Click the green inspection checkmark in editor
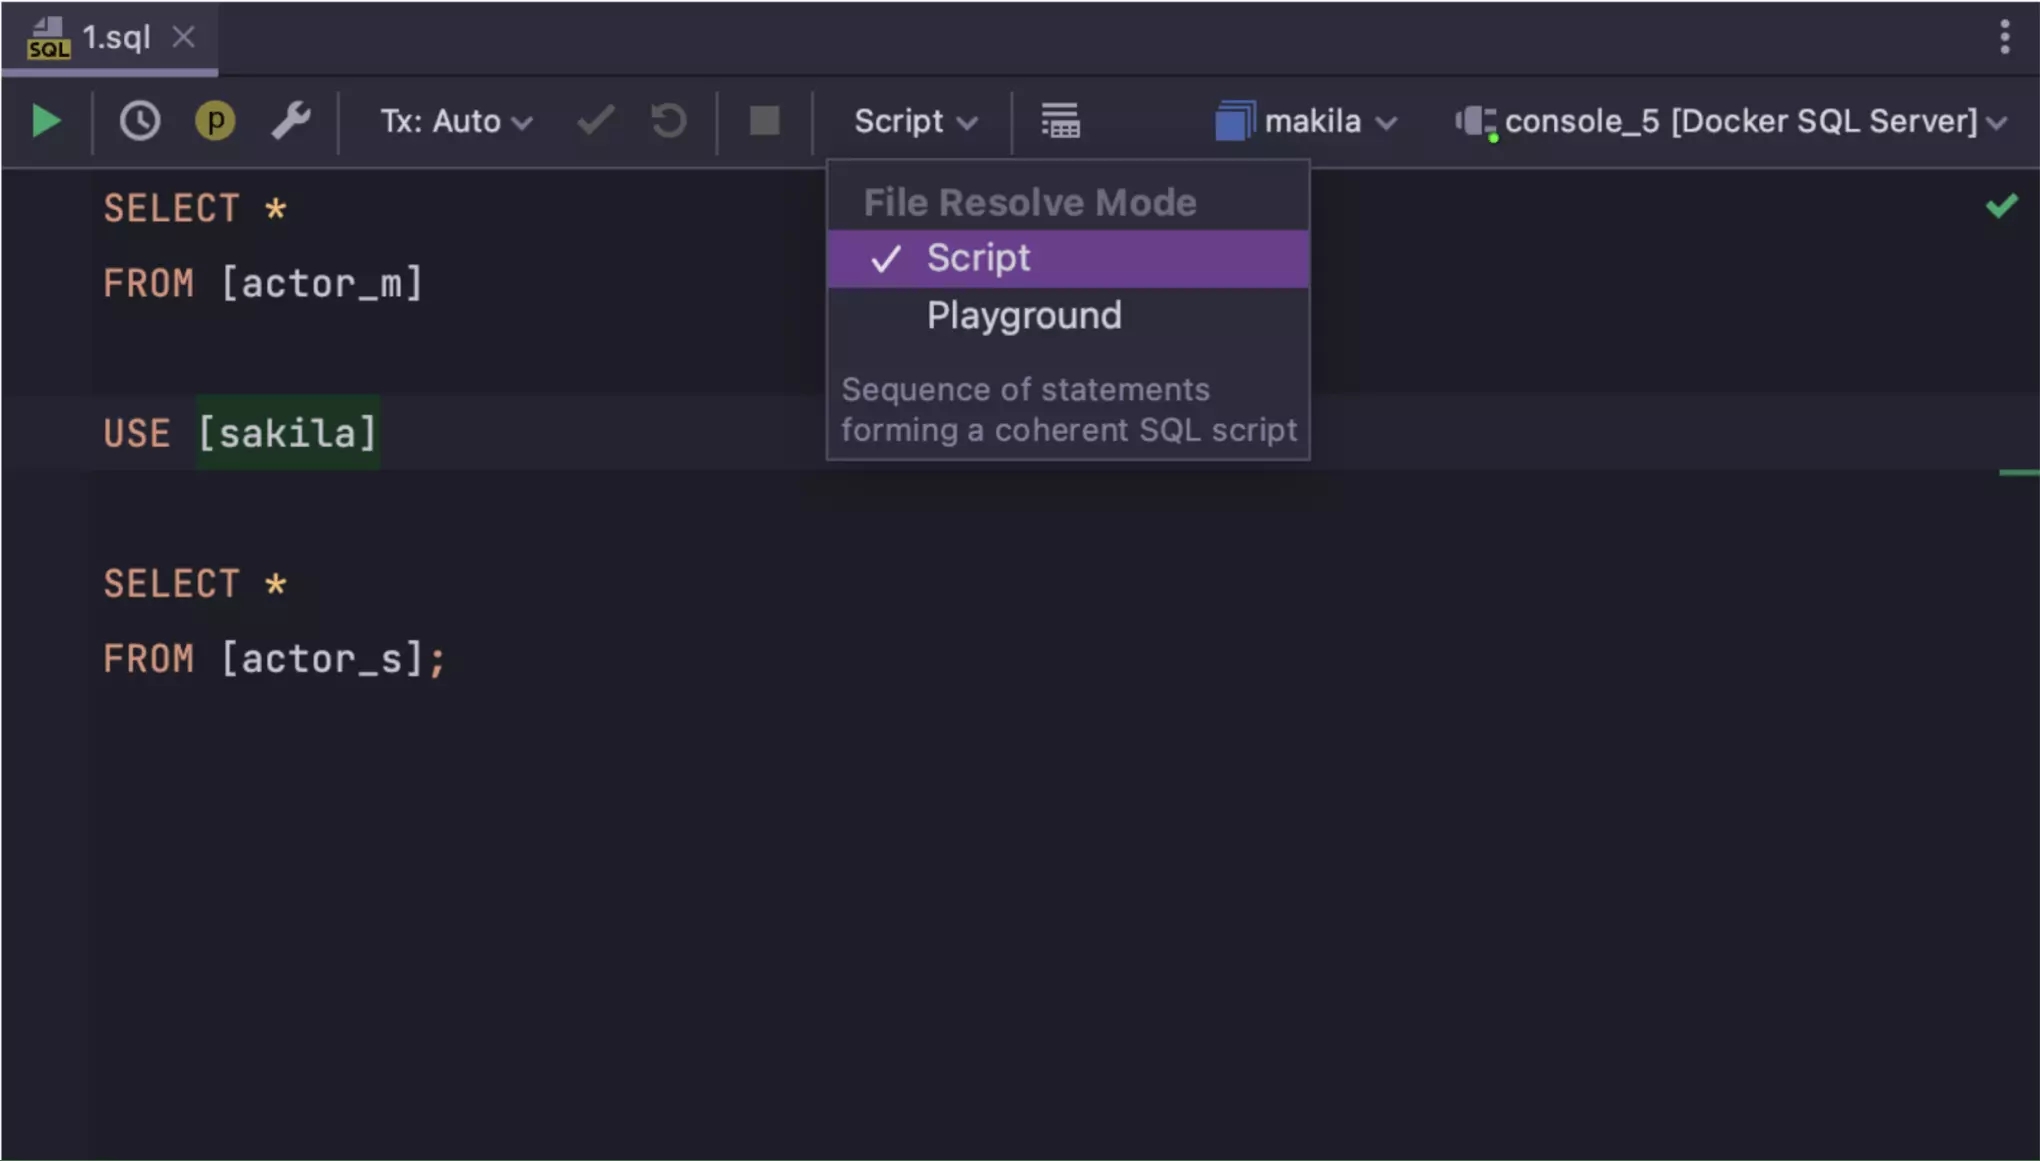2040x1161 pixels. coord(2001,206)
